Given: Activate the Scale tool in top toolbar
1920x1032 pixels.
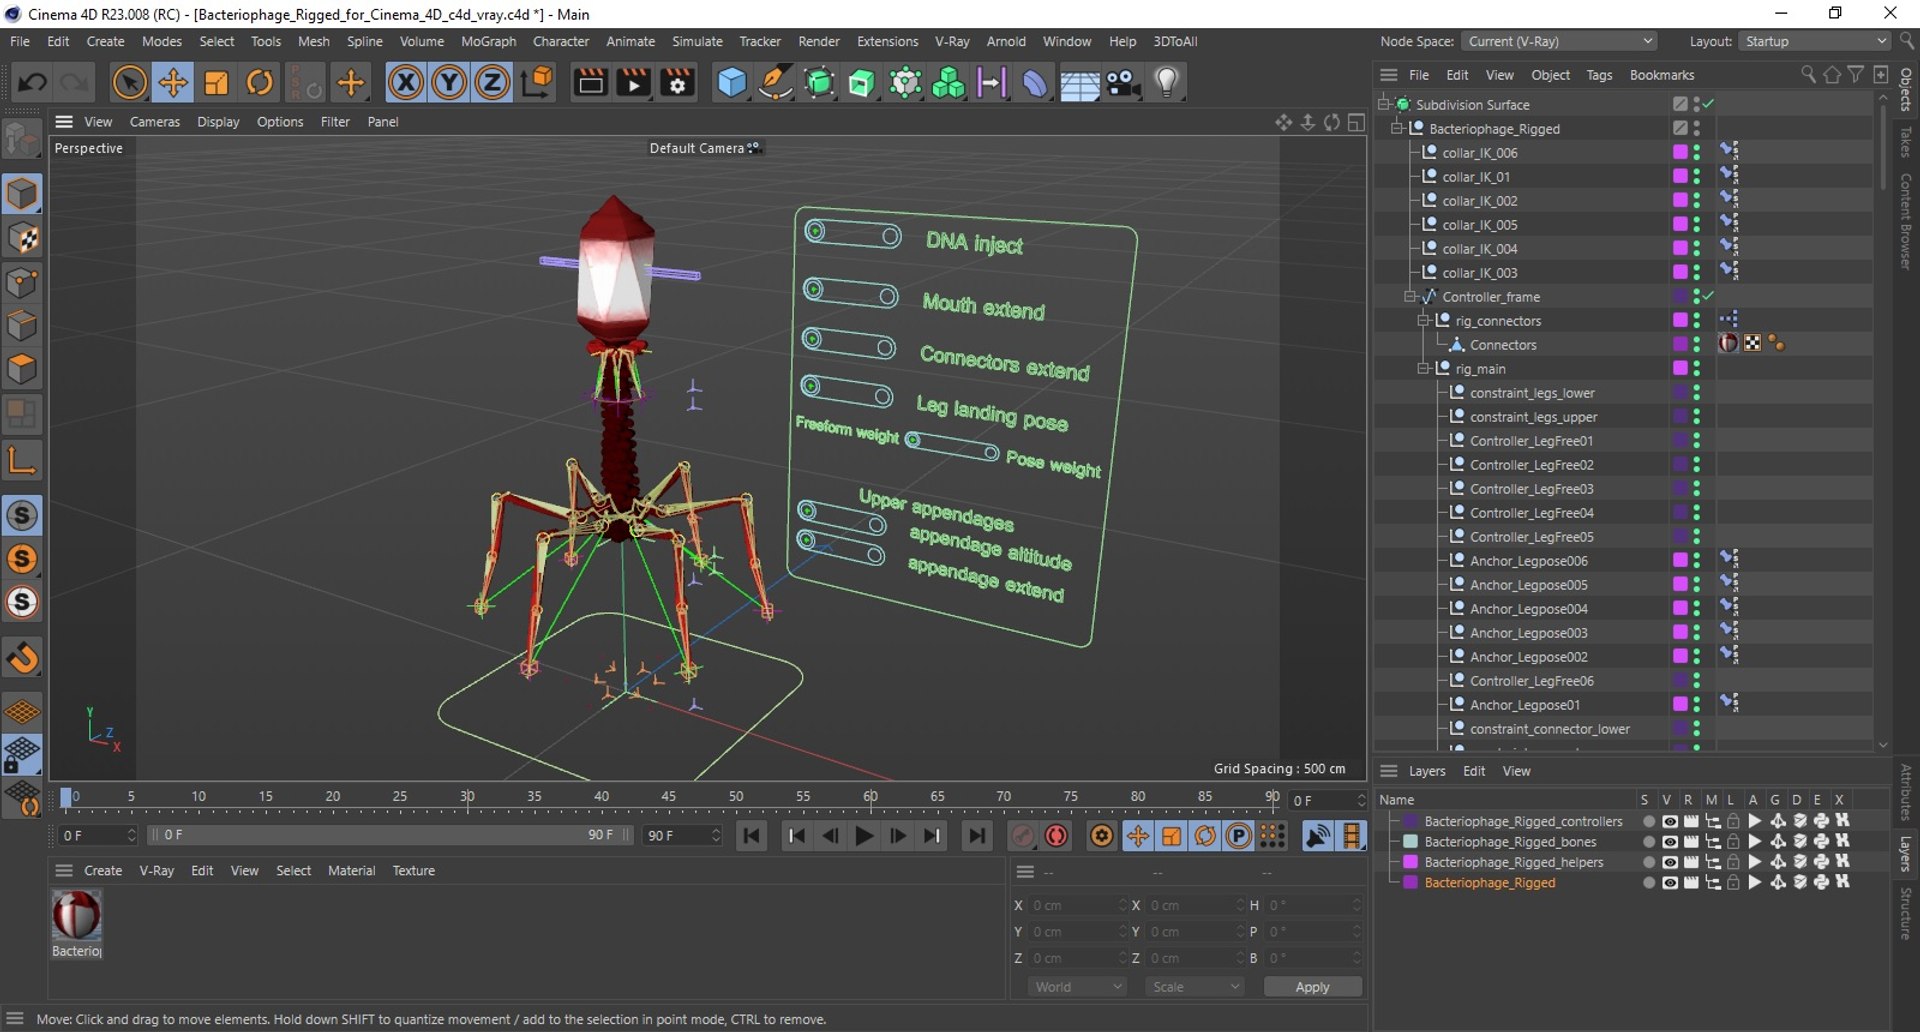Looking at the screenshot, I should point(216,82).
